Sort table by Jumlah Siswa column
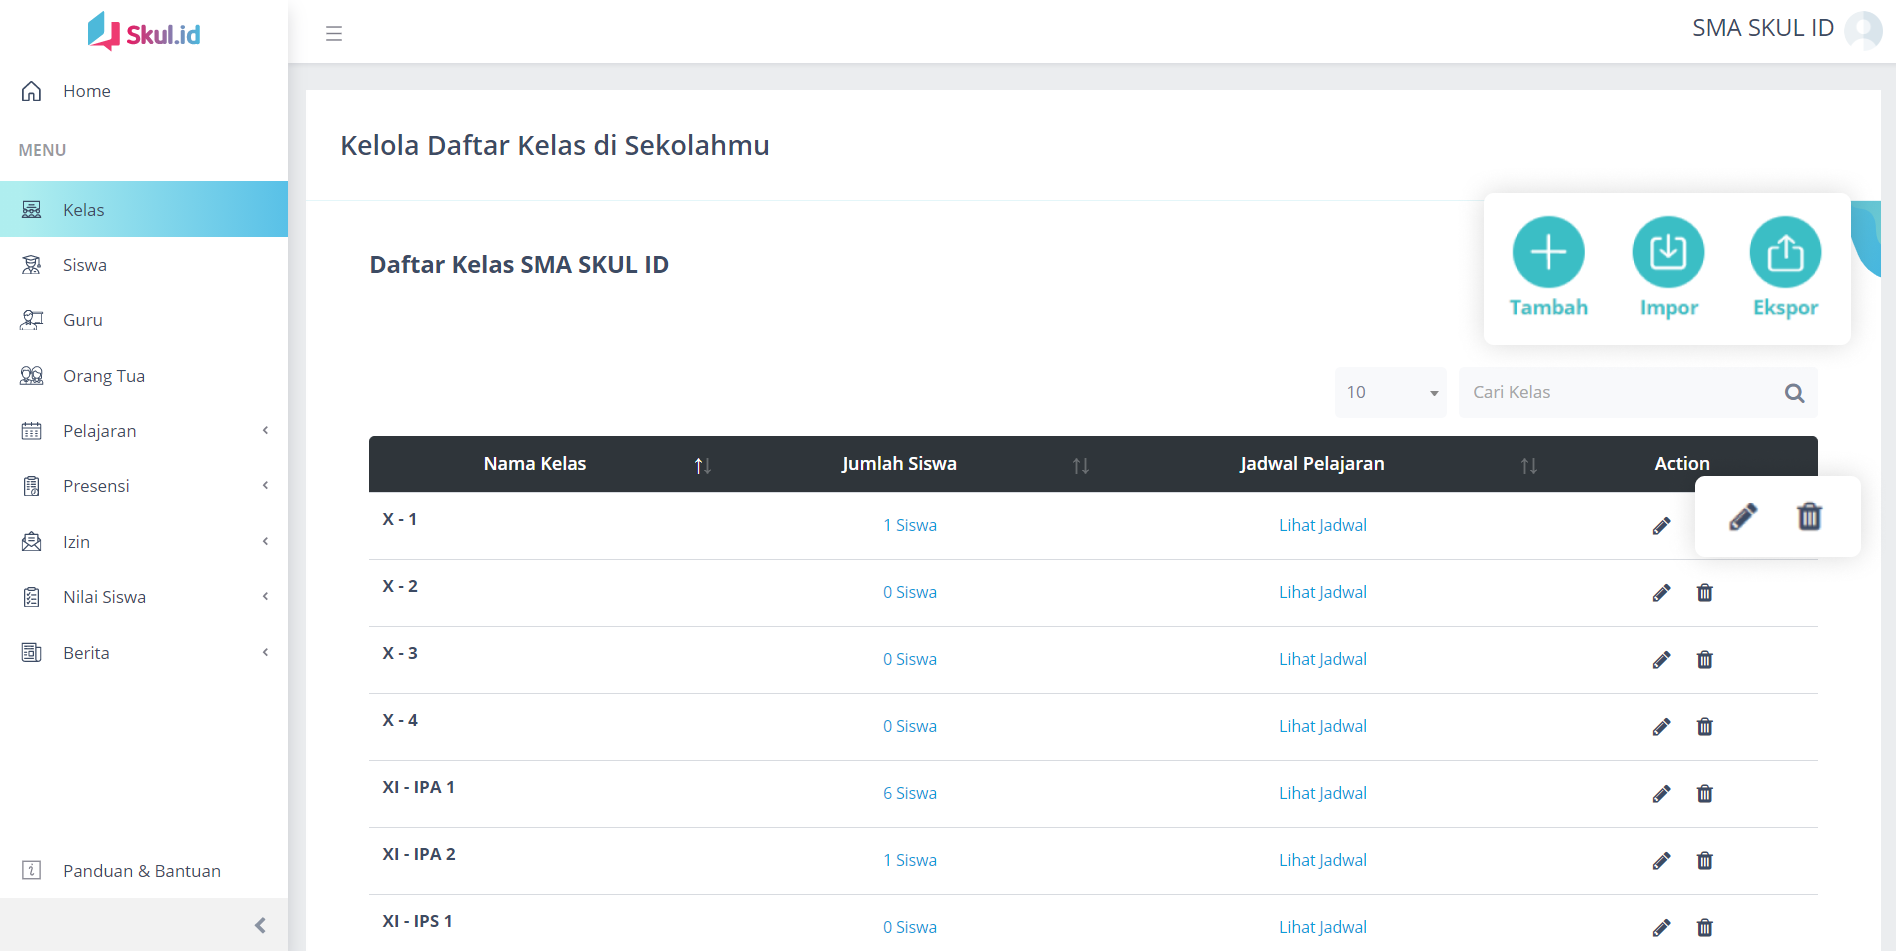 tap(1080, 465)
